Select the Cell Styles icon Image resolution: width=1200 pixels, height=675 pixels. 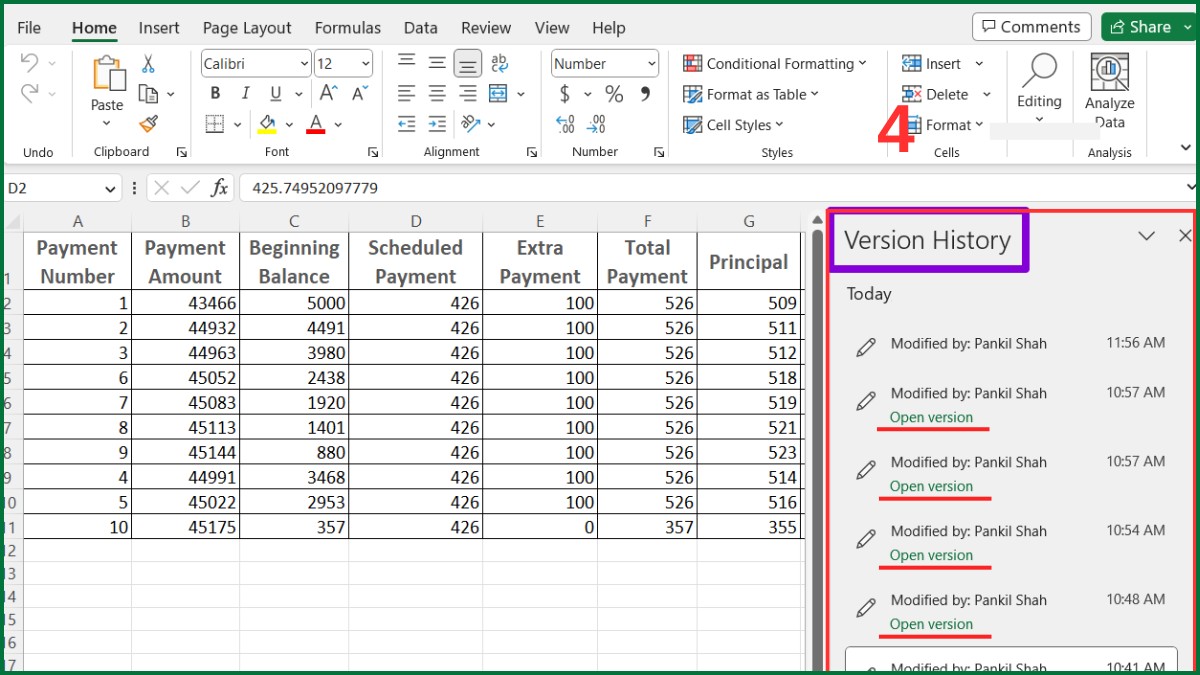[x=693, y=124]
